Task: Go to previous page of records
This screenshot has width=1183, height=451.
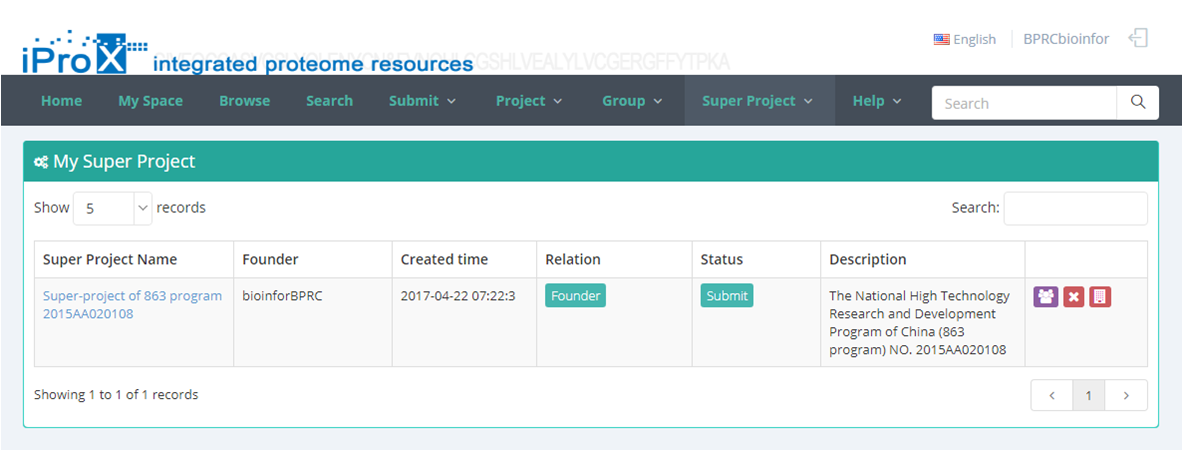Action: pos(1052,395)
